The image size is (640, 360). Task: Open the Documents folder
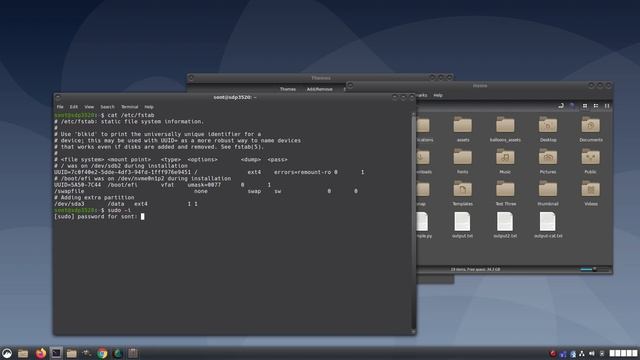591,129
